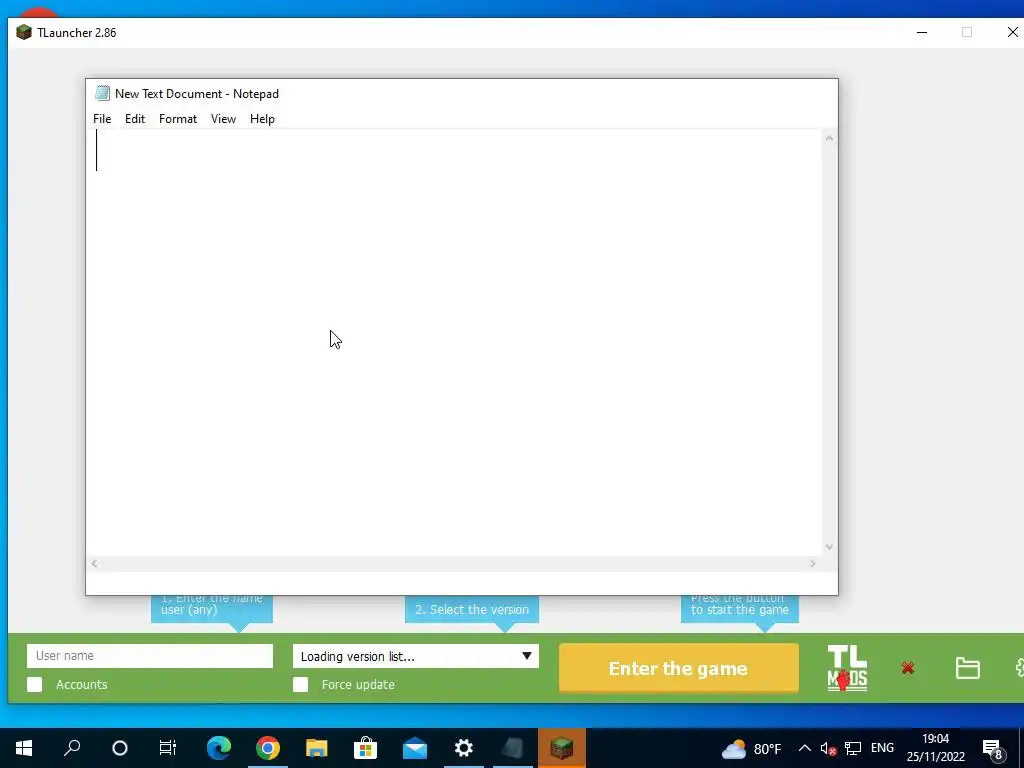Click Notepad vertical scrollbar down arrow
Screen dimensions: 1024x768
coord(829,547)
